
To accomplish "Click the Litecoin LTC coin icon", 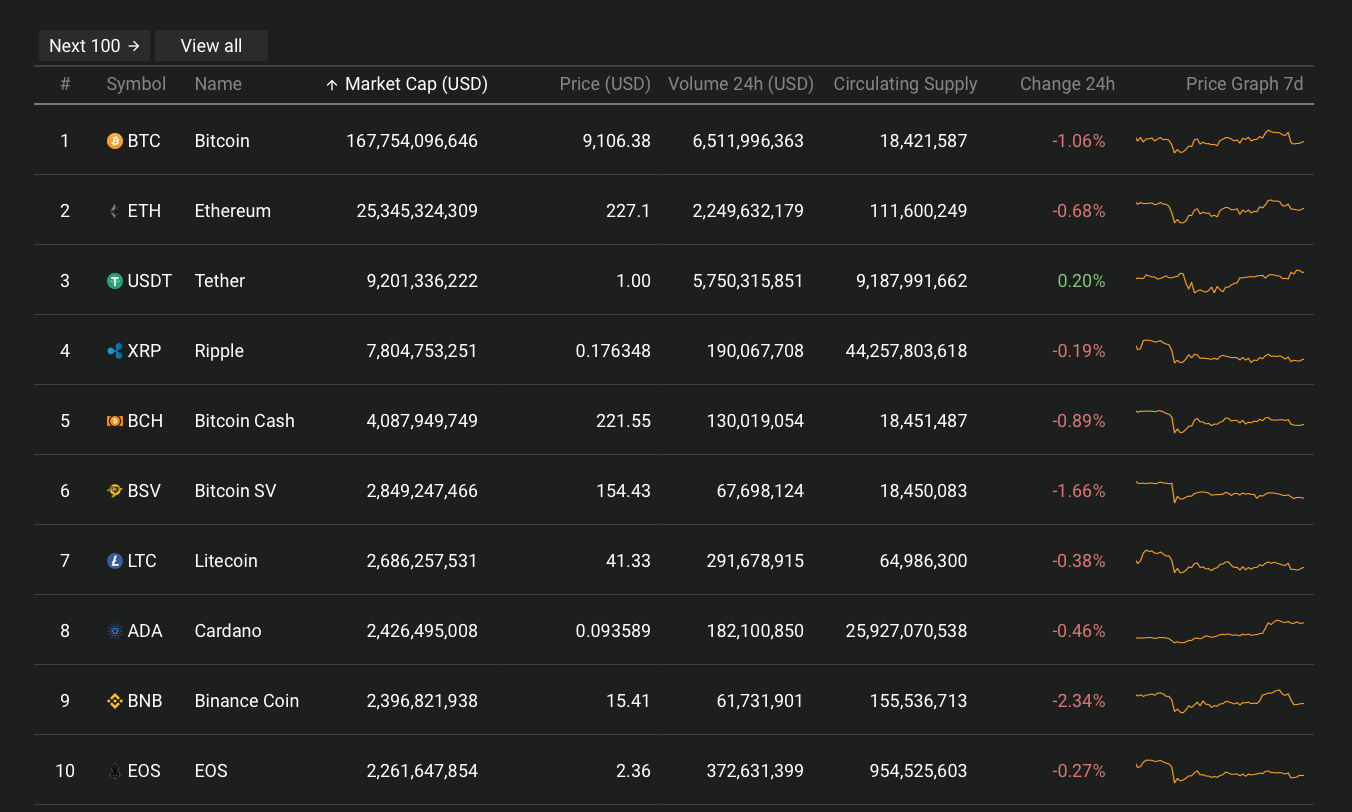I will pyautogui.click(x=115, y=561).
